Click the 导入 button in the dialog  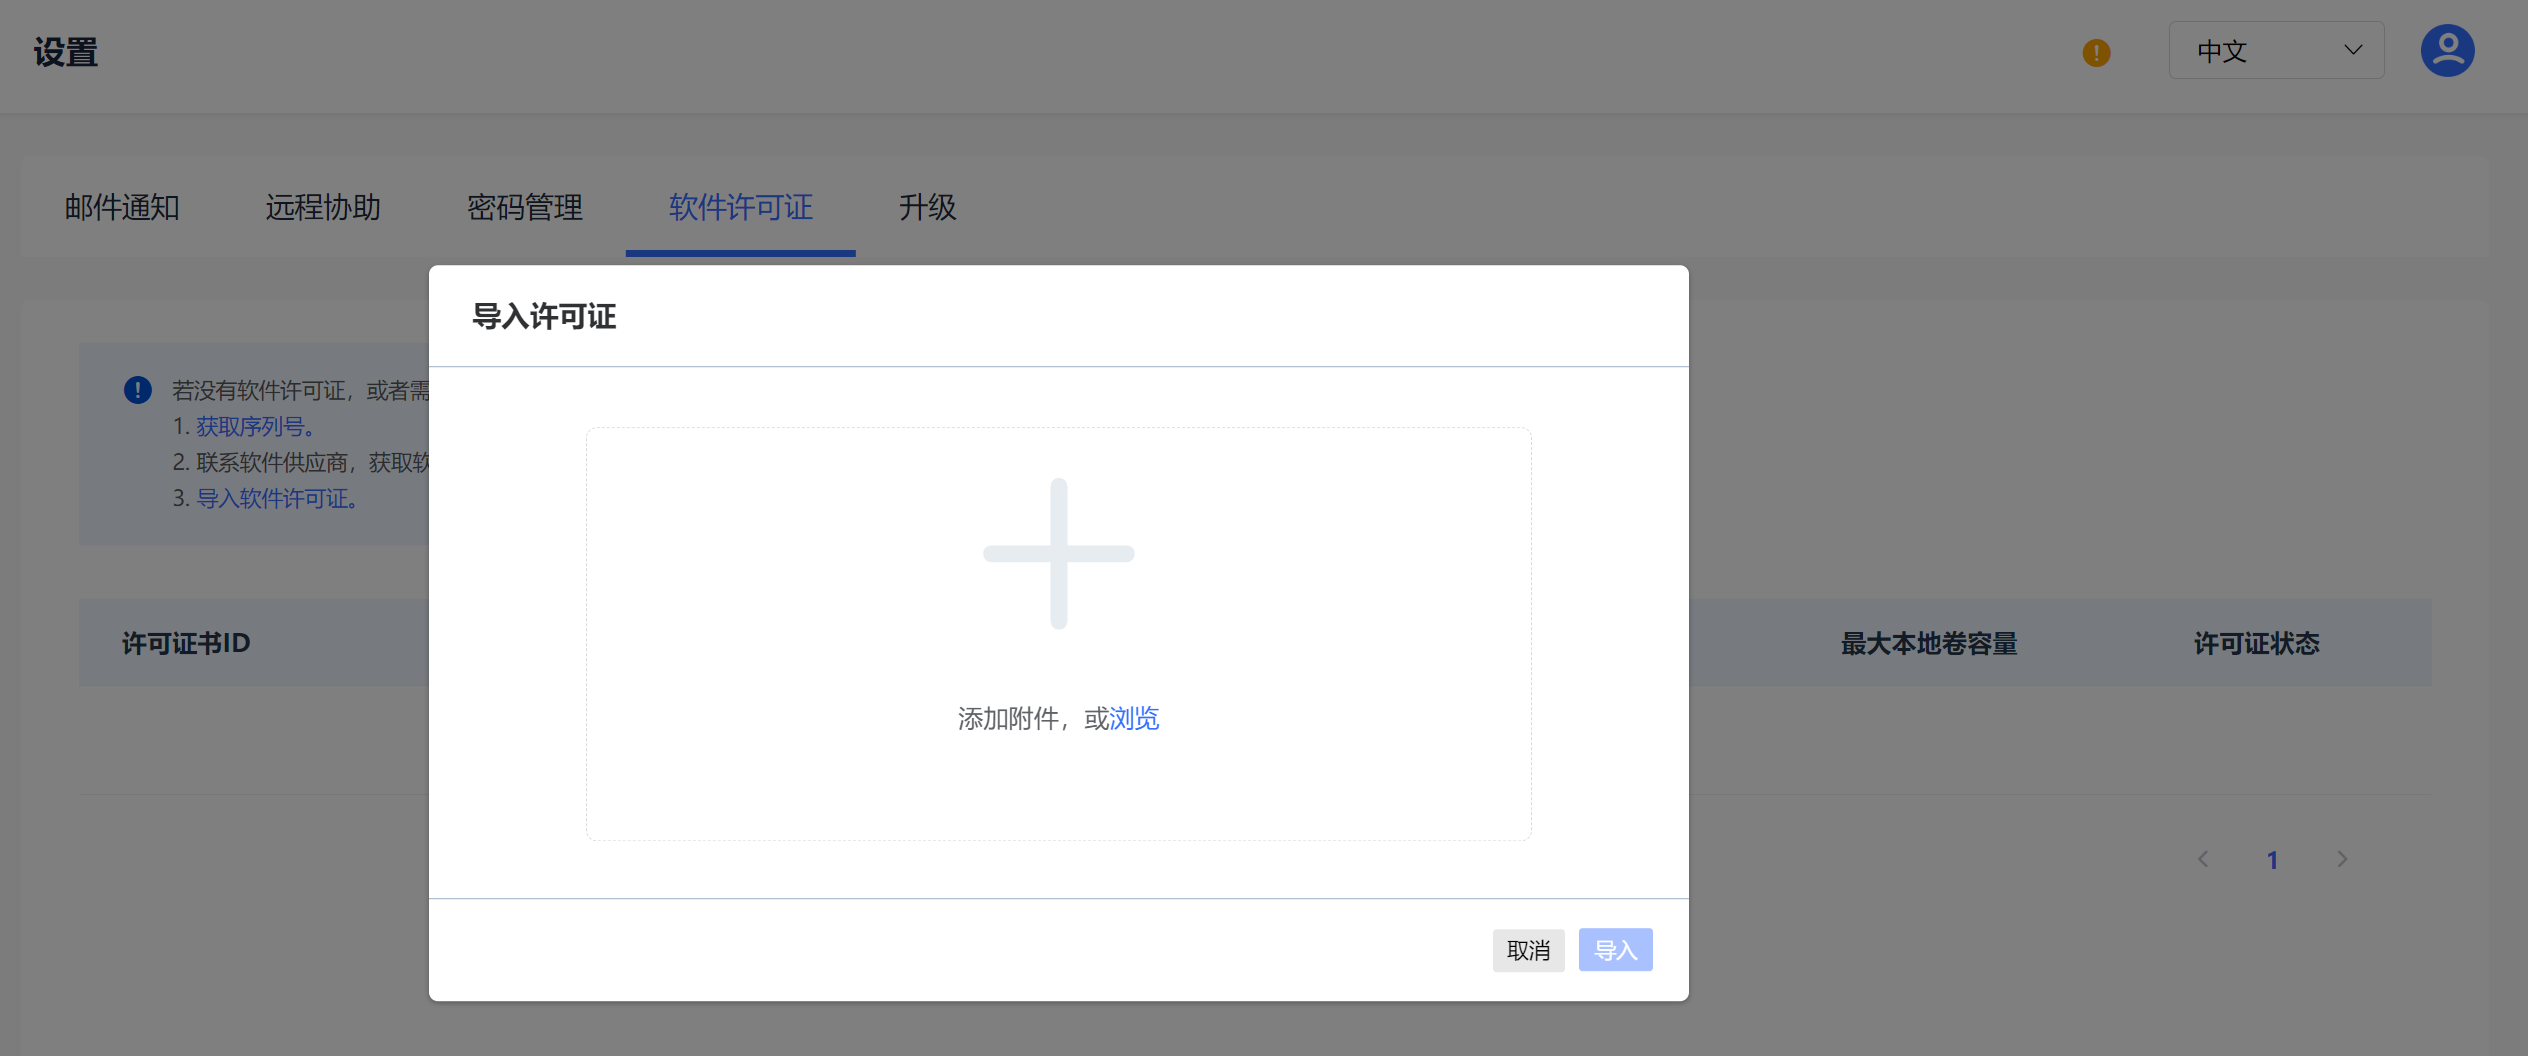click(1615, 950)
